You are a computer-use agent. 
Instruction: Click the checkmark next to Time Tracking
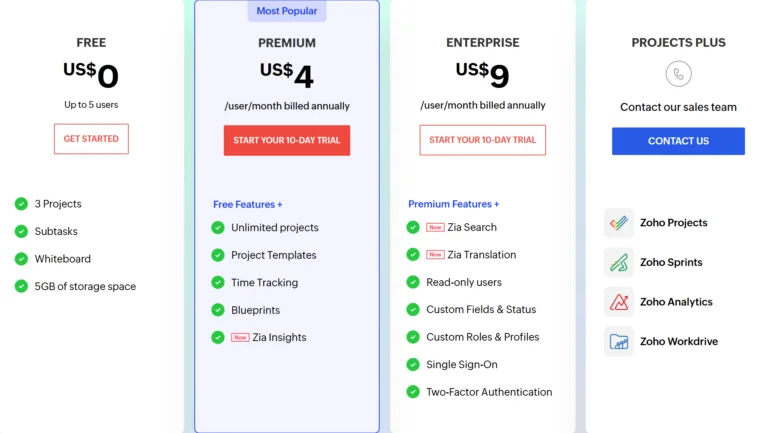218,283
